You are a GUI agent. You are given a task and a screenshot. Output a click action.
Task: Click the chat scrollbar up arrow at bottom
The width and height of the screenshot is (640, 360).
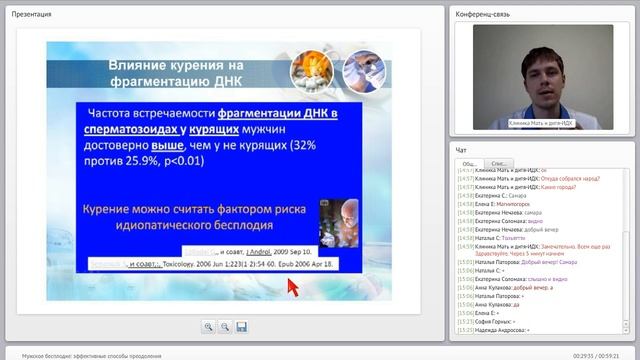[x=626, y=324]
